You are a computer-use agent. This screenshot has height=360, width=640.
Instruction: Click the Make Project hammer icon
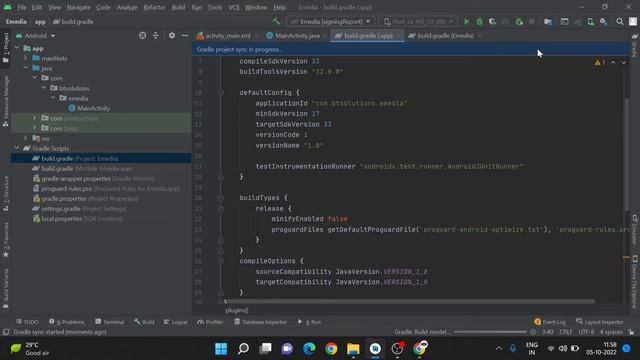click(276, 21)
